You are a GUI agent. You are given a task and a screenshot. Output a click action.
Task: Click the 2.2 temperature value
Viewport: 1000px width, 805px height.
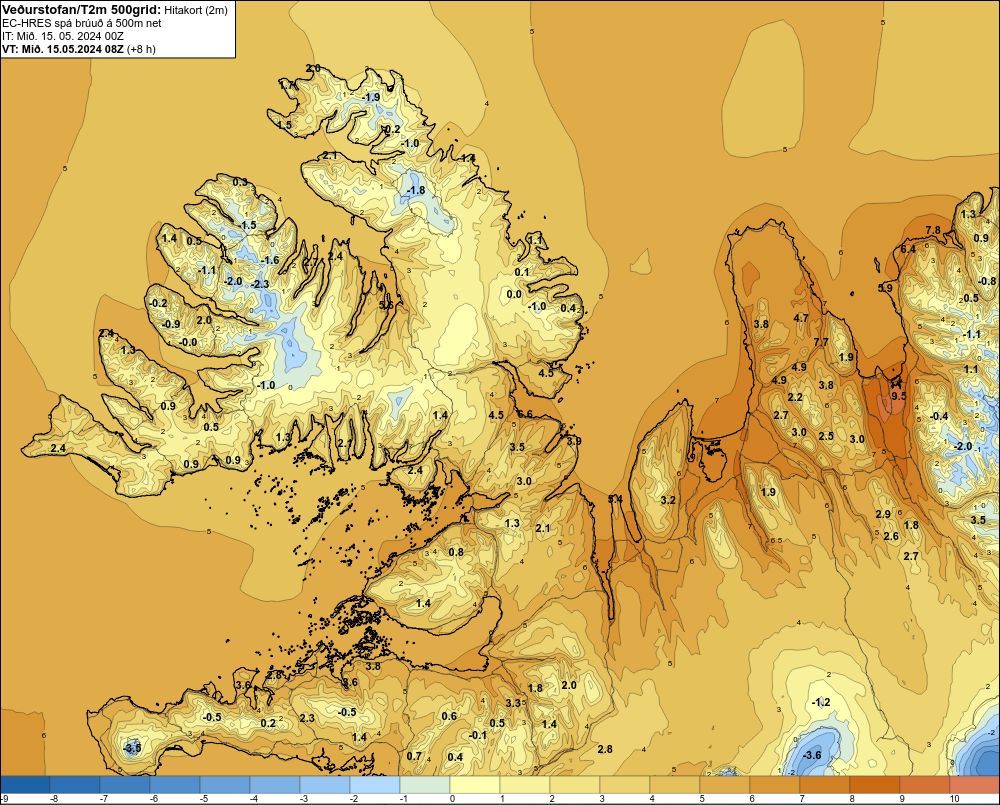(795, 397)
